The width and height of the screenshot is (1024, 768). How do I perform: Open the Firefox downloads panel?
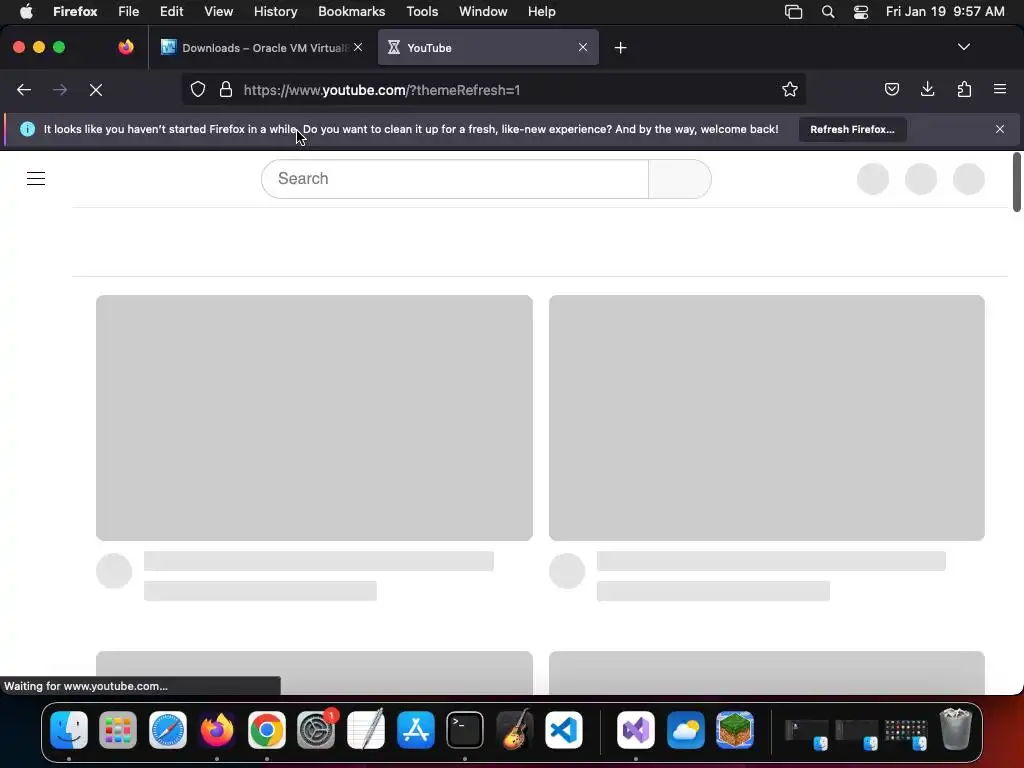(x=927, y=89)
